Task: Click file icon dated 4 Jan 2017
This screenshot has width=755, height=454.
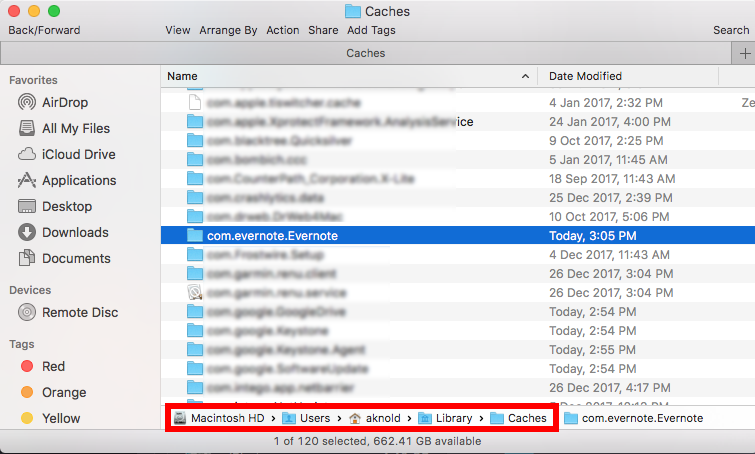Action: [195, 102]
